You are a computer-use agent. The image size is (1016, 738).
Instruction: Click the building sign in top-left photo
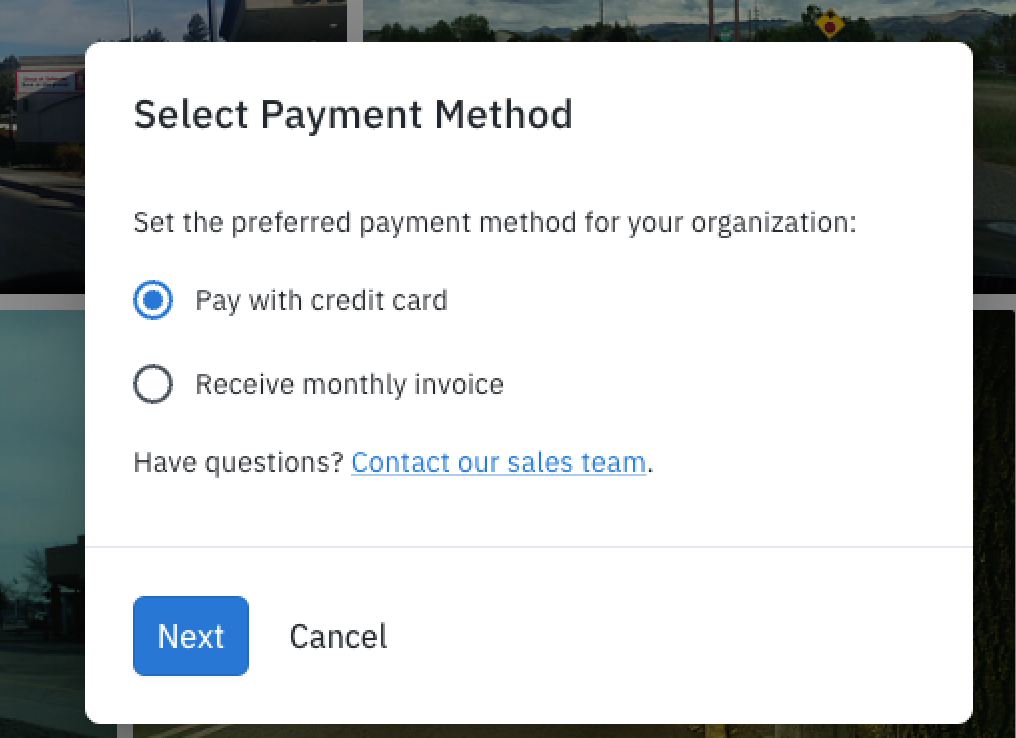click(48, 82)
